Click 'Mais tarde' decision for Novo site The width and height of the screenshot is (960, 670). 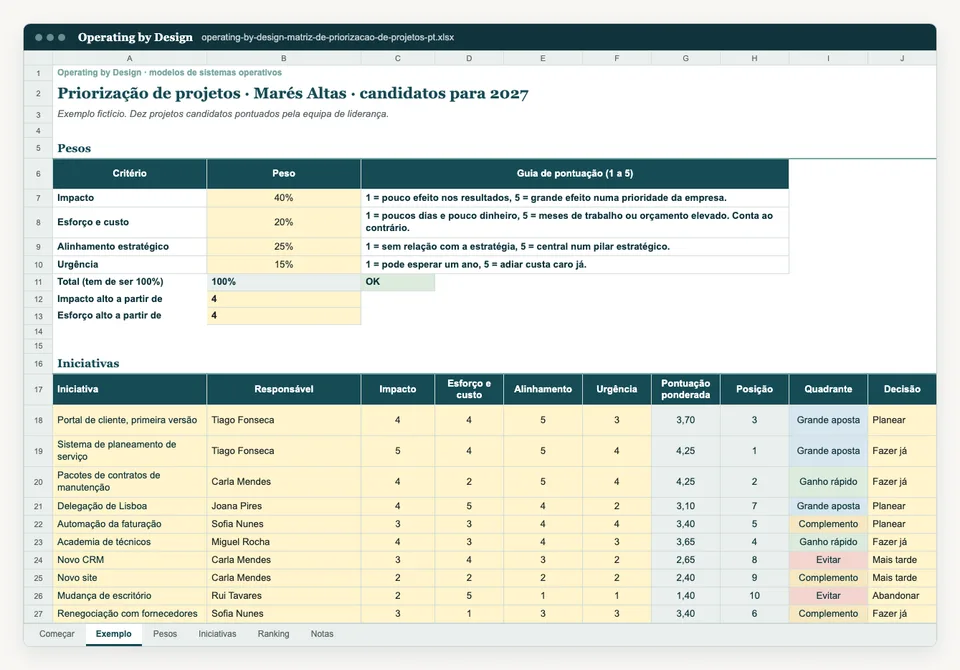[x=902, y=578]
